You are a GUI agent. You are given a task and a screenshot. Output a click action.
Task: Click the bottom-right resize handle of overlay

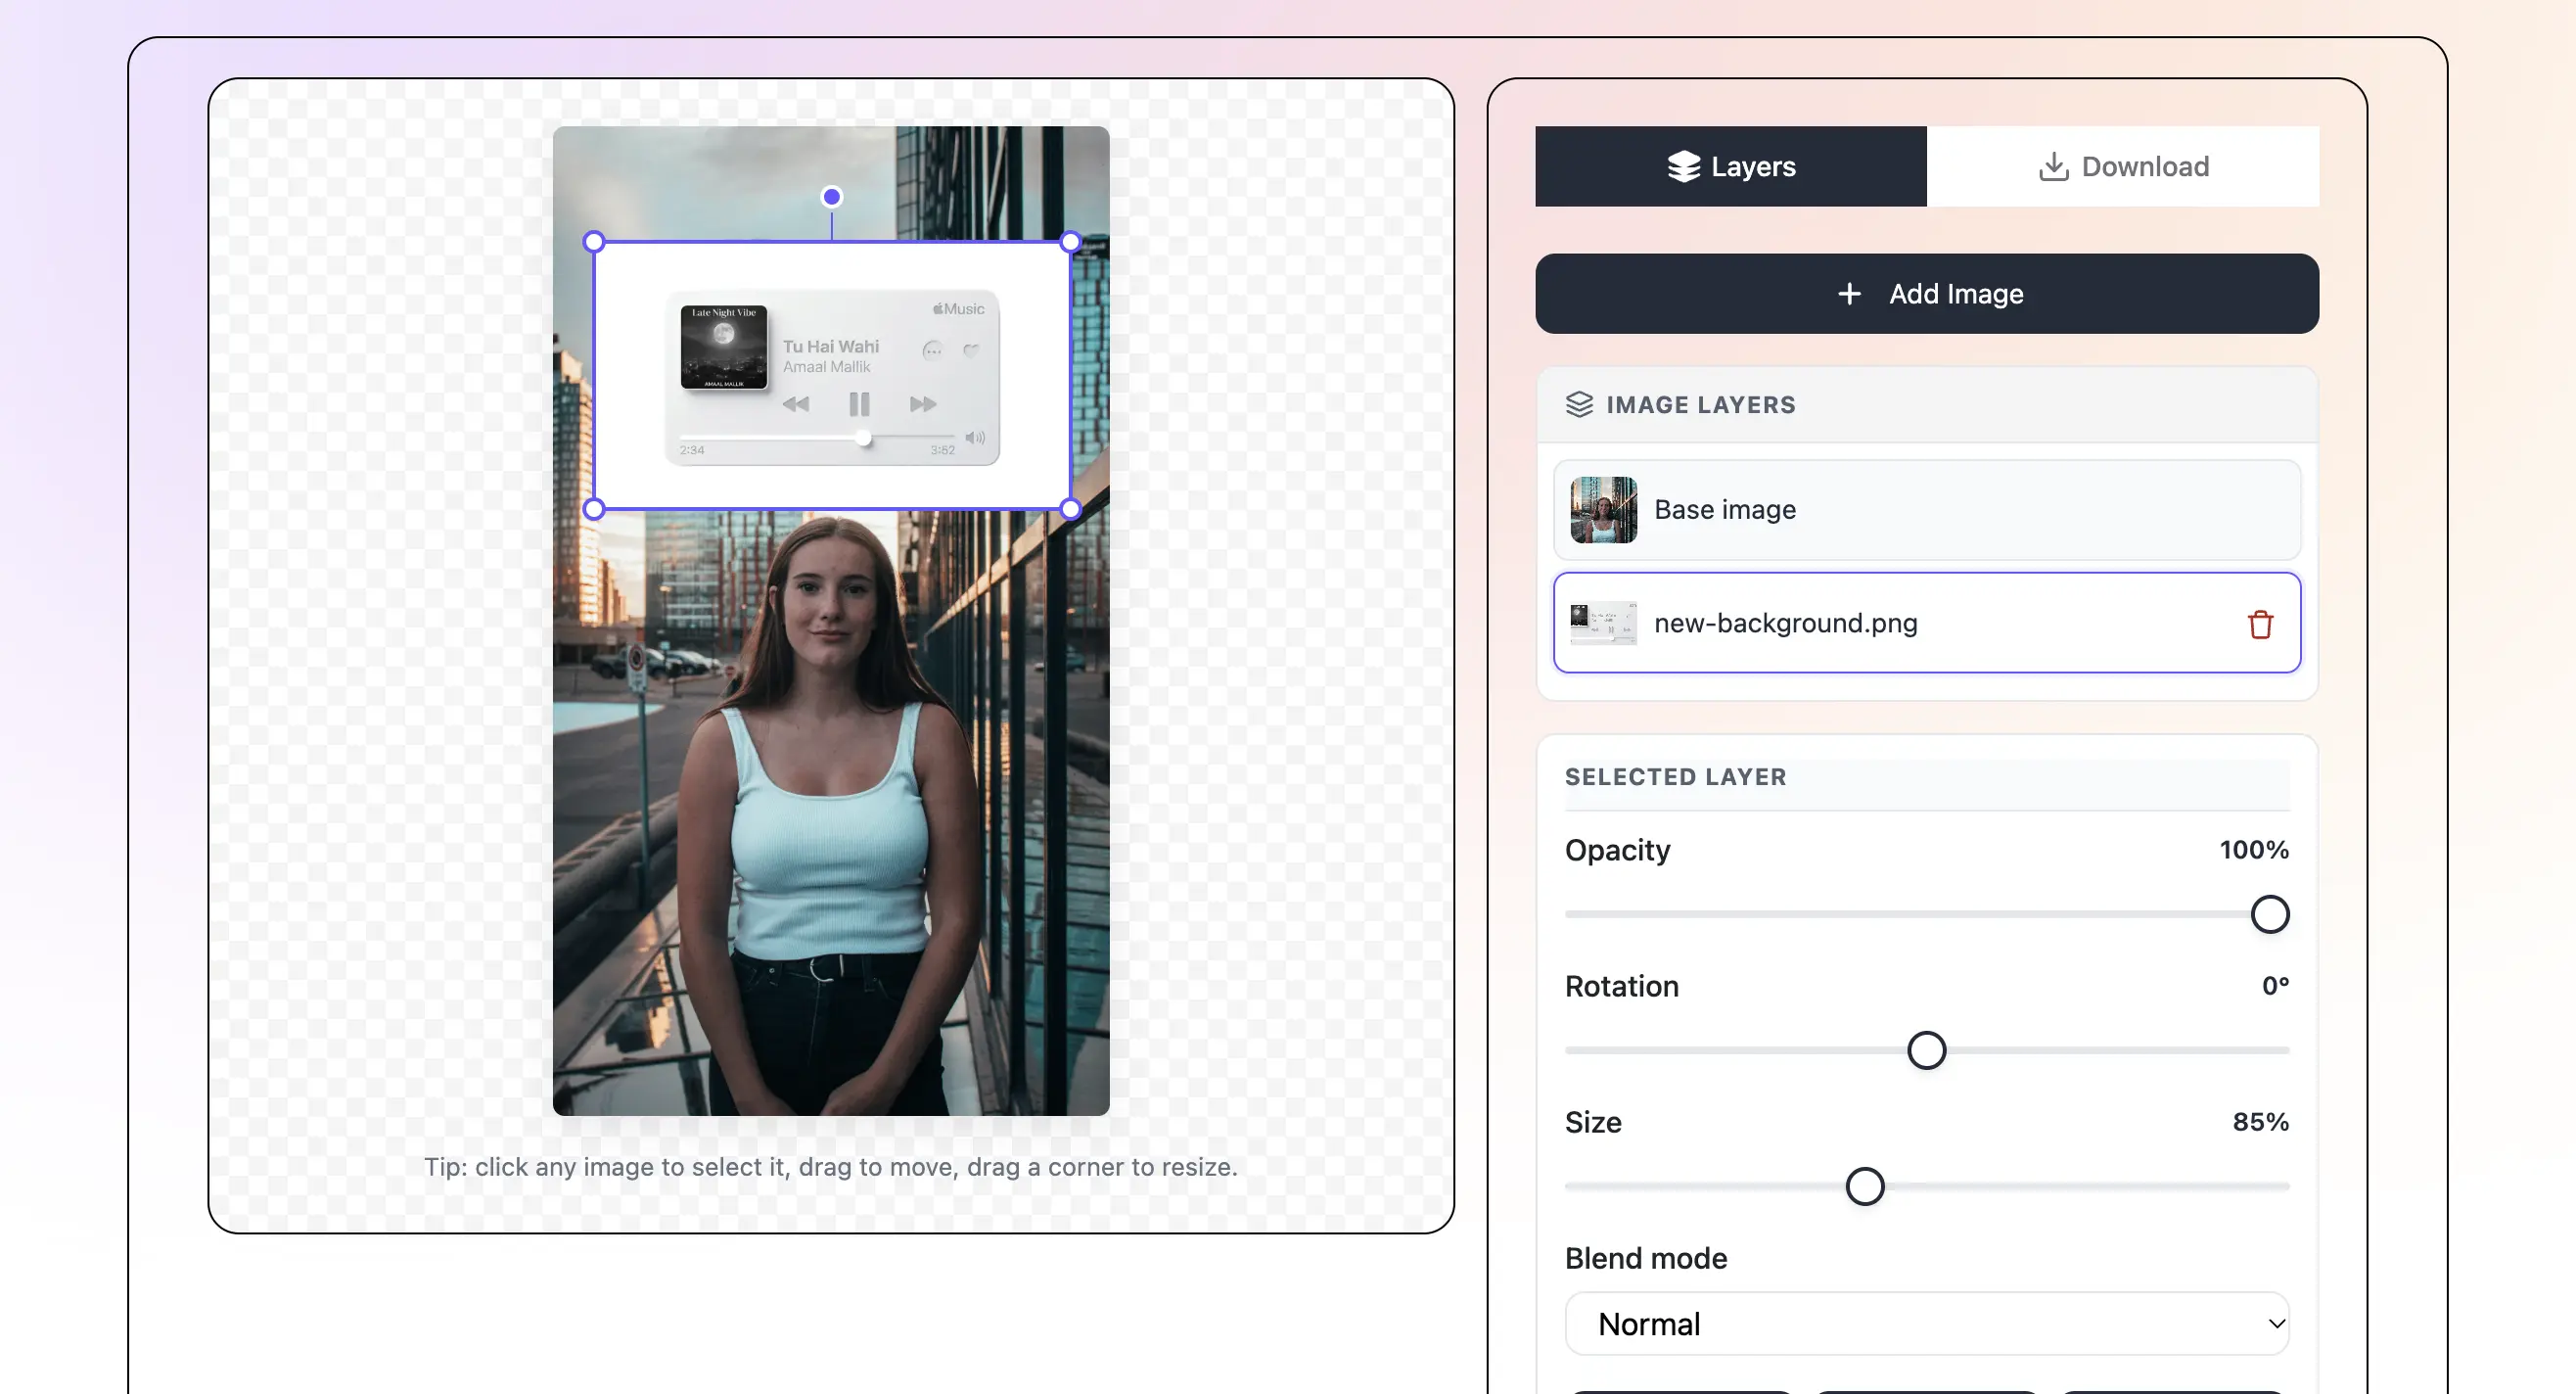pyautogui.click(x=1070, y=509)
